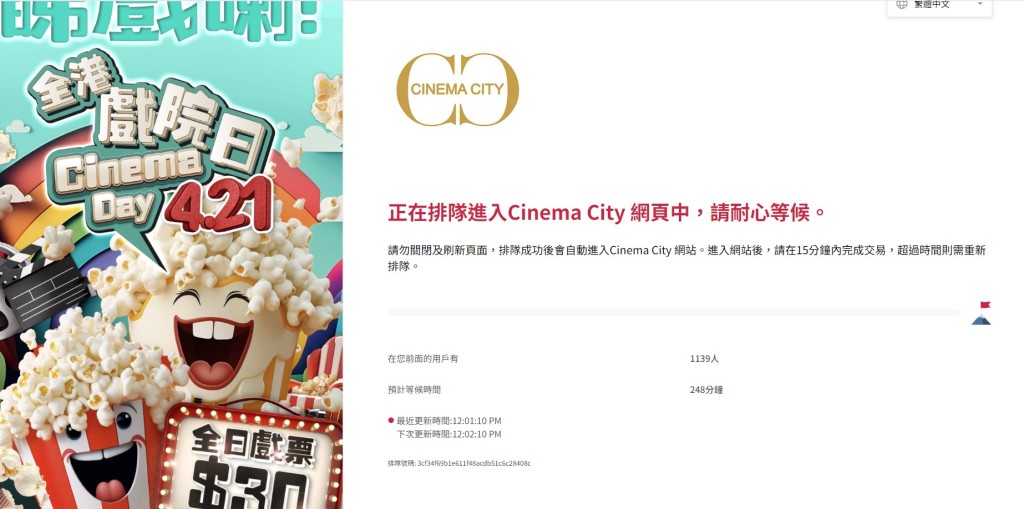Open the 繁體中文 language dropdown
Screen dimensions: 1024x509
coord(939,5)
